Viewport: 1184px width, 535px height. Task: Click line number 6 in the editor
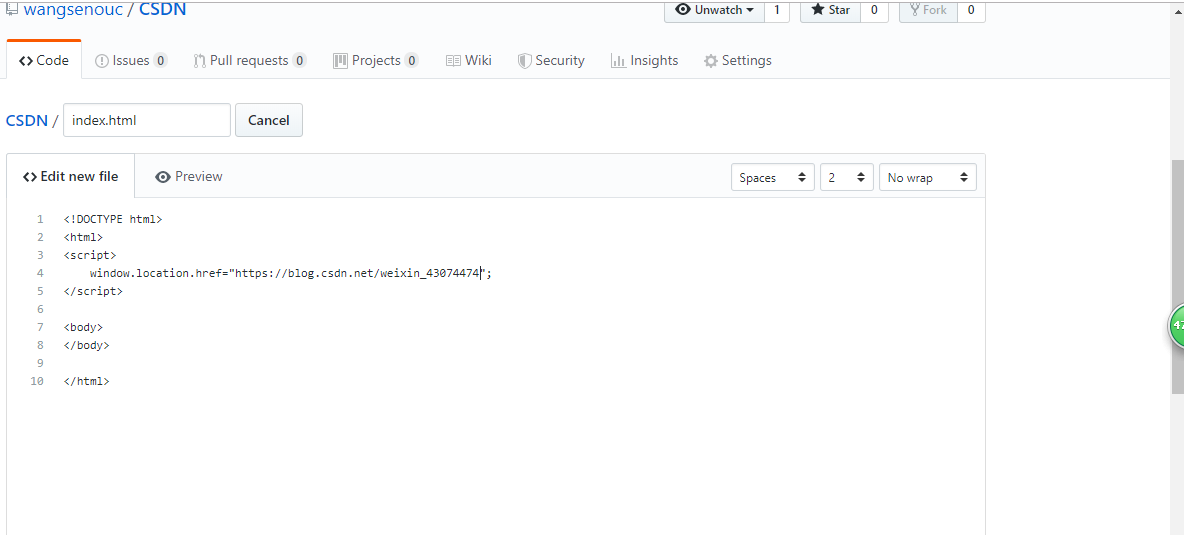tap(40, 309)
